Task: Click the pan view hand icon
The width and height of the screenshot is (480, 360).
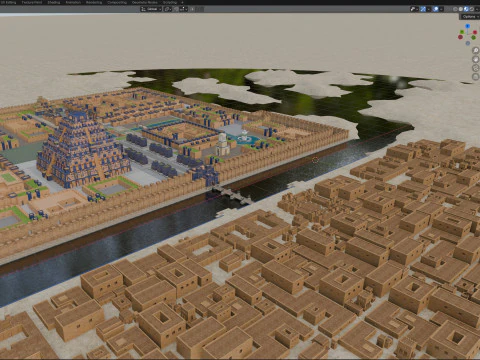Action: coord(476,59)
